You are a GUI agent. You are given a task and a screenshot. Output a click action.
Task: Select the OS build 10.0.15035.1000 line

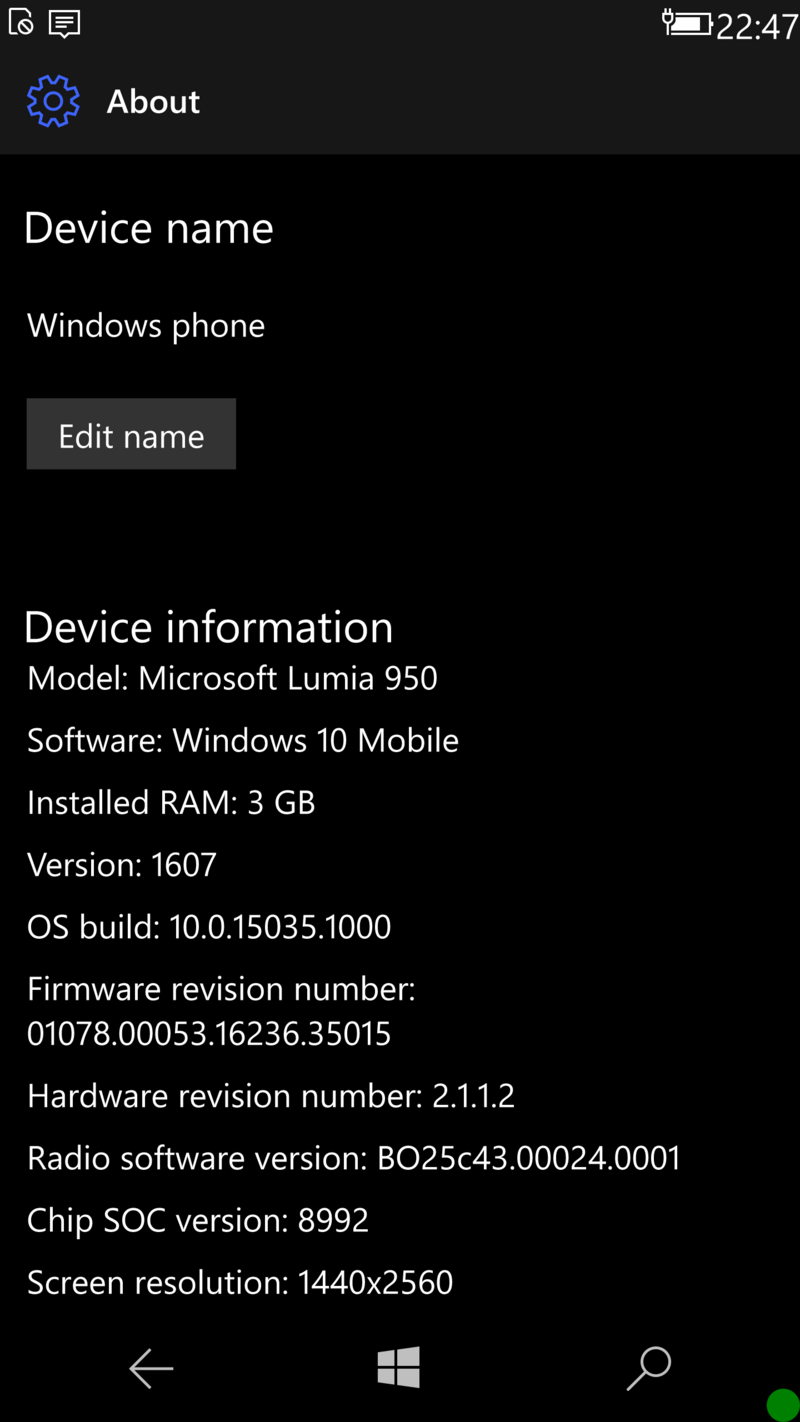click(x=209, y=927)
